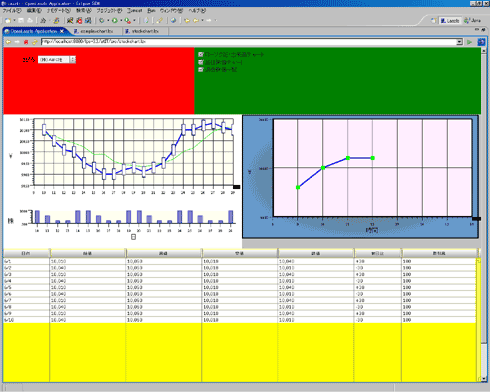The height and width of the screenshot is (392, 490).
Task: Open the Window menu
Action: (x=171, y=11)
